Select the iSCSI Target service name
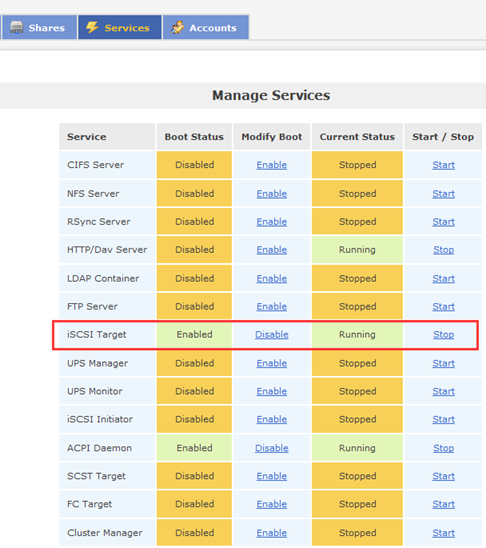Viewport: 486px width, 548px height. click(x=96, y=334)
